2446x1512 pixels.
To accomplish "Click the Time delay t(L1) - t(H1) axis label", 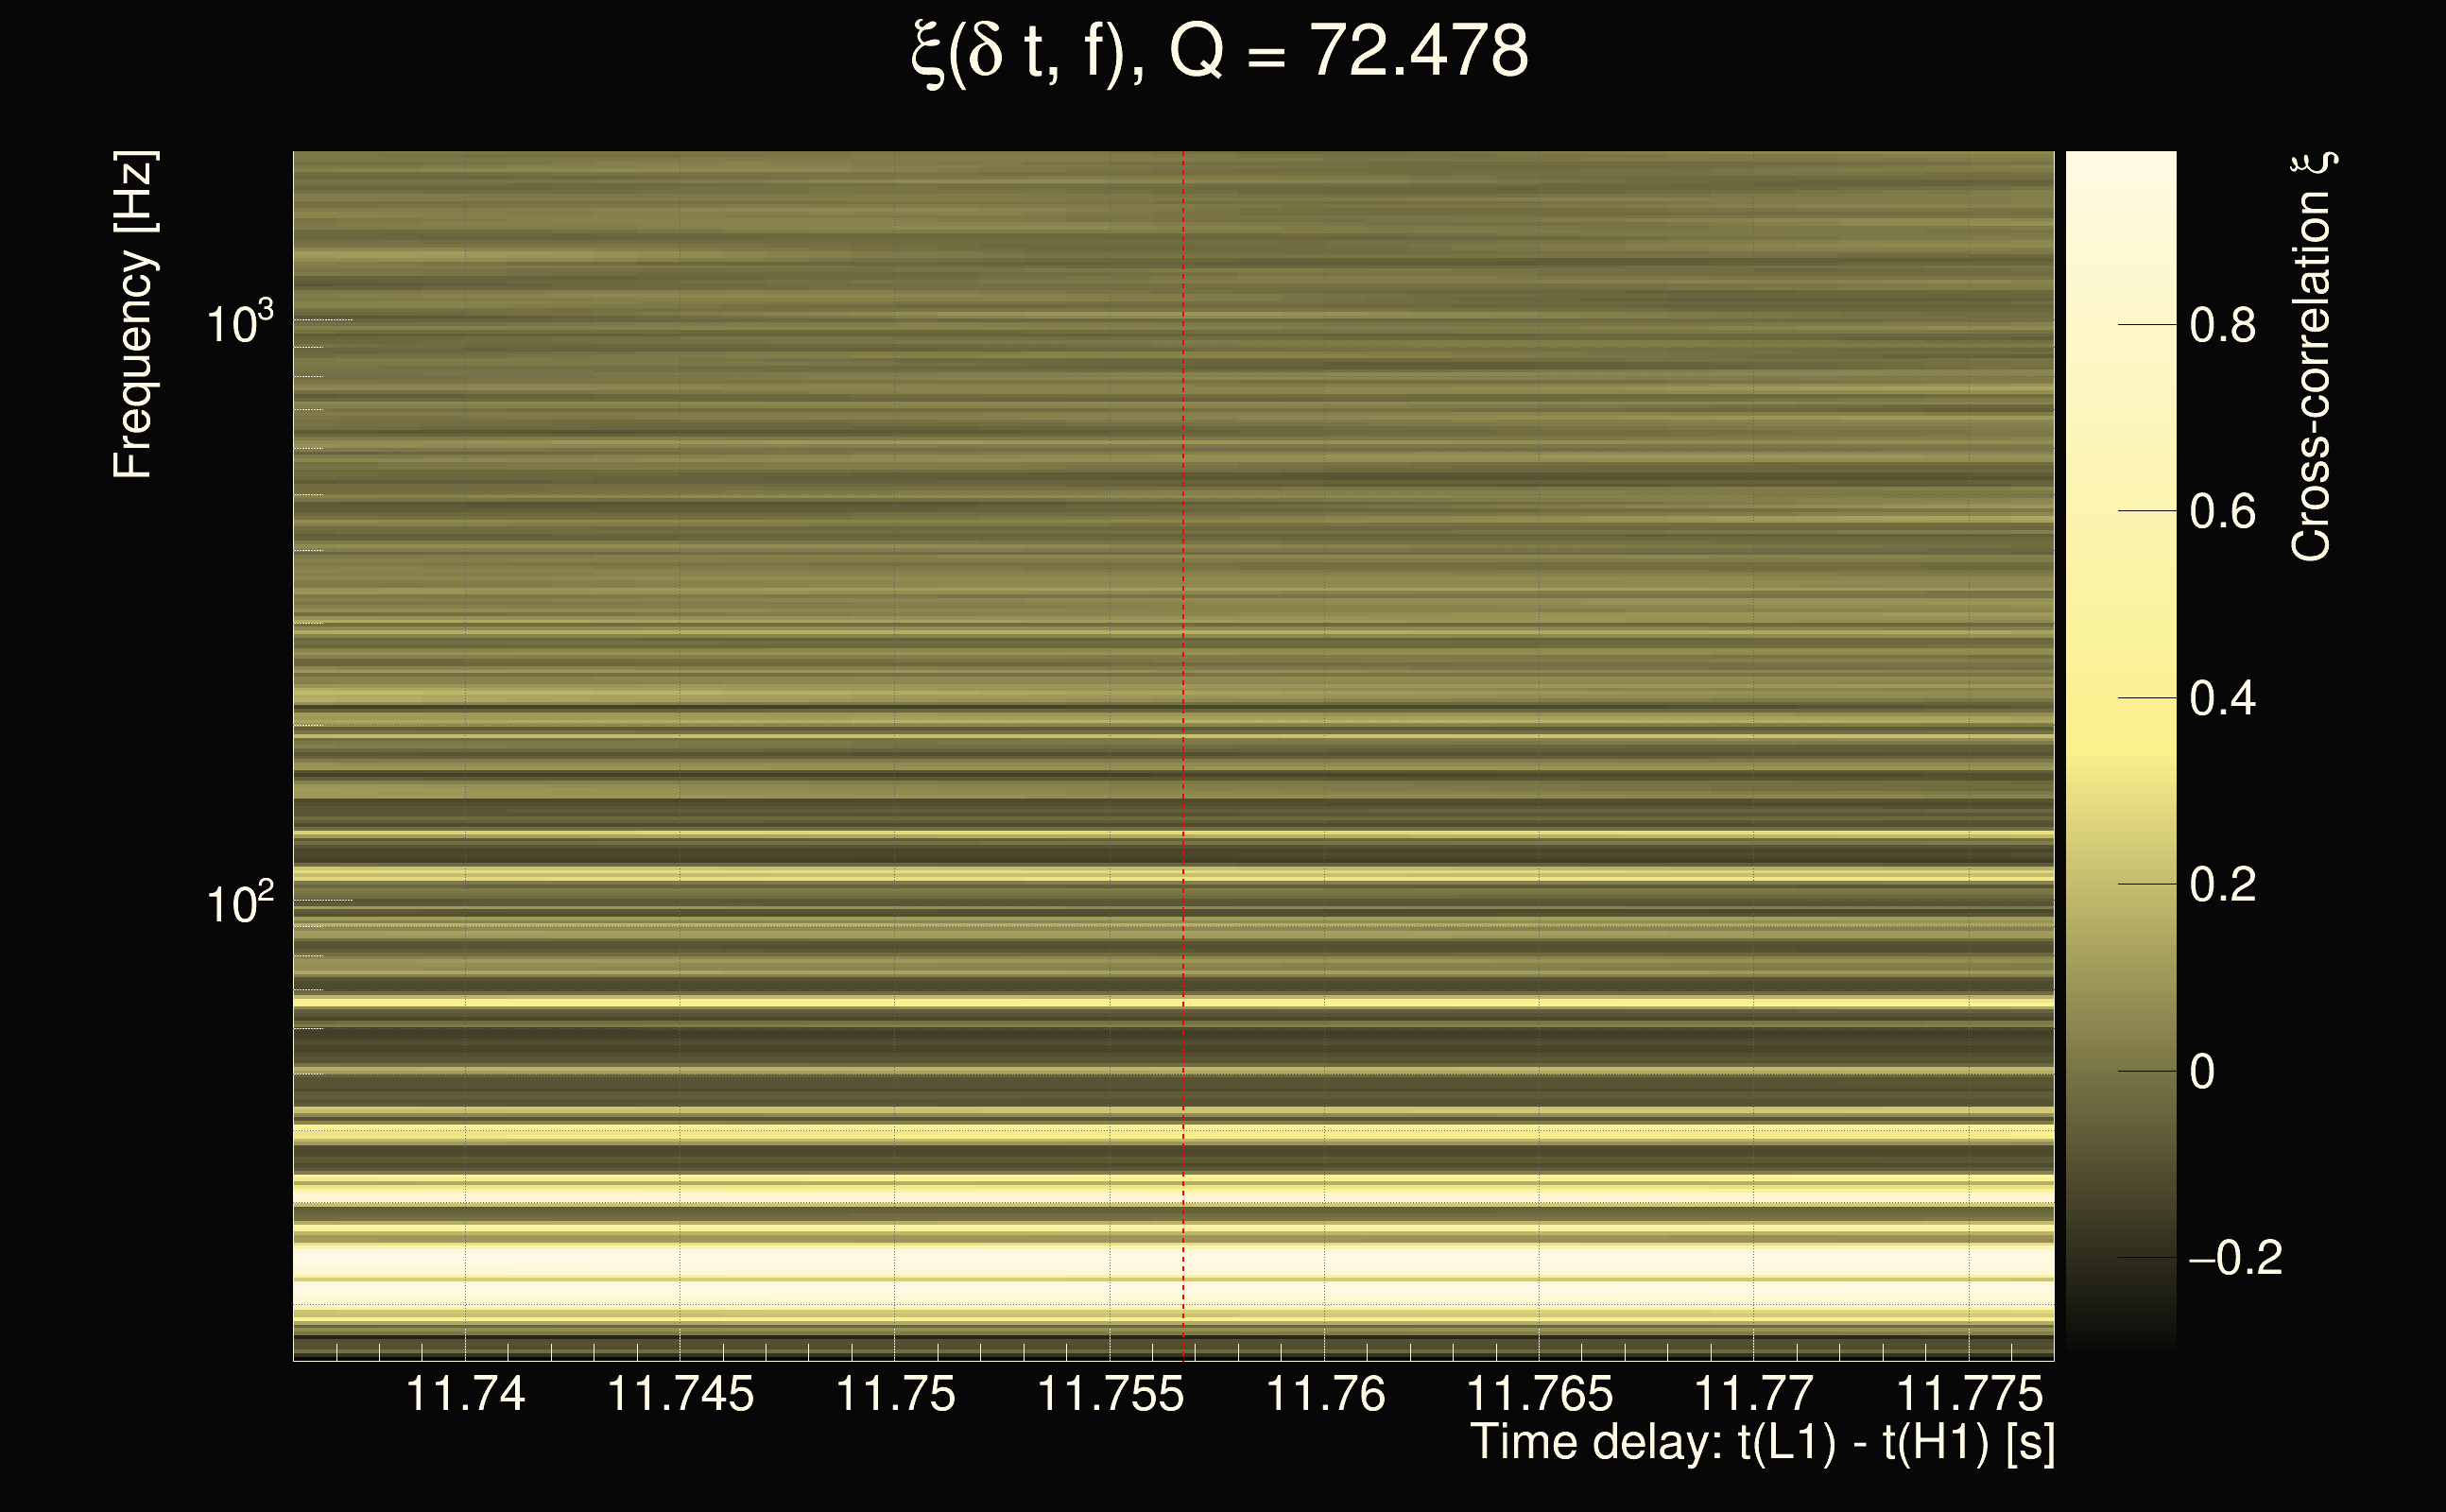I will pyautogui.click(x=1763, y=1443).
